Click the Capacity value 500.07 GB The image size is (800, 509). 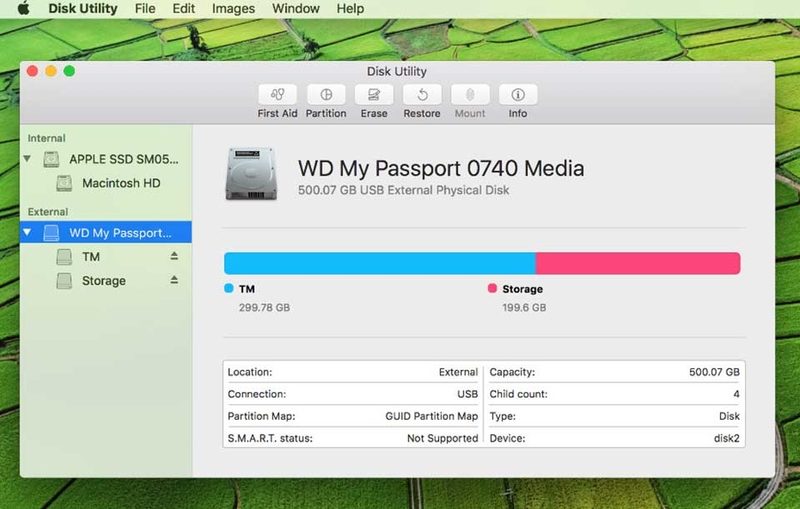[714, 372]
